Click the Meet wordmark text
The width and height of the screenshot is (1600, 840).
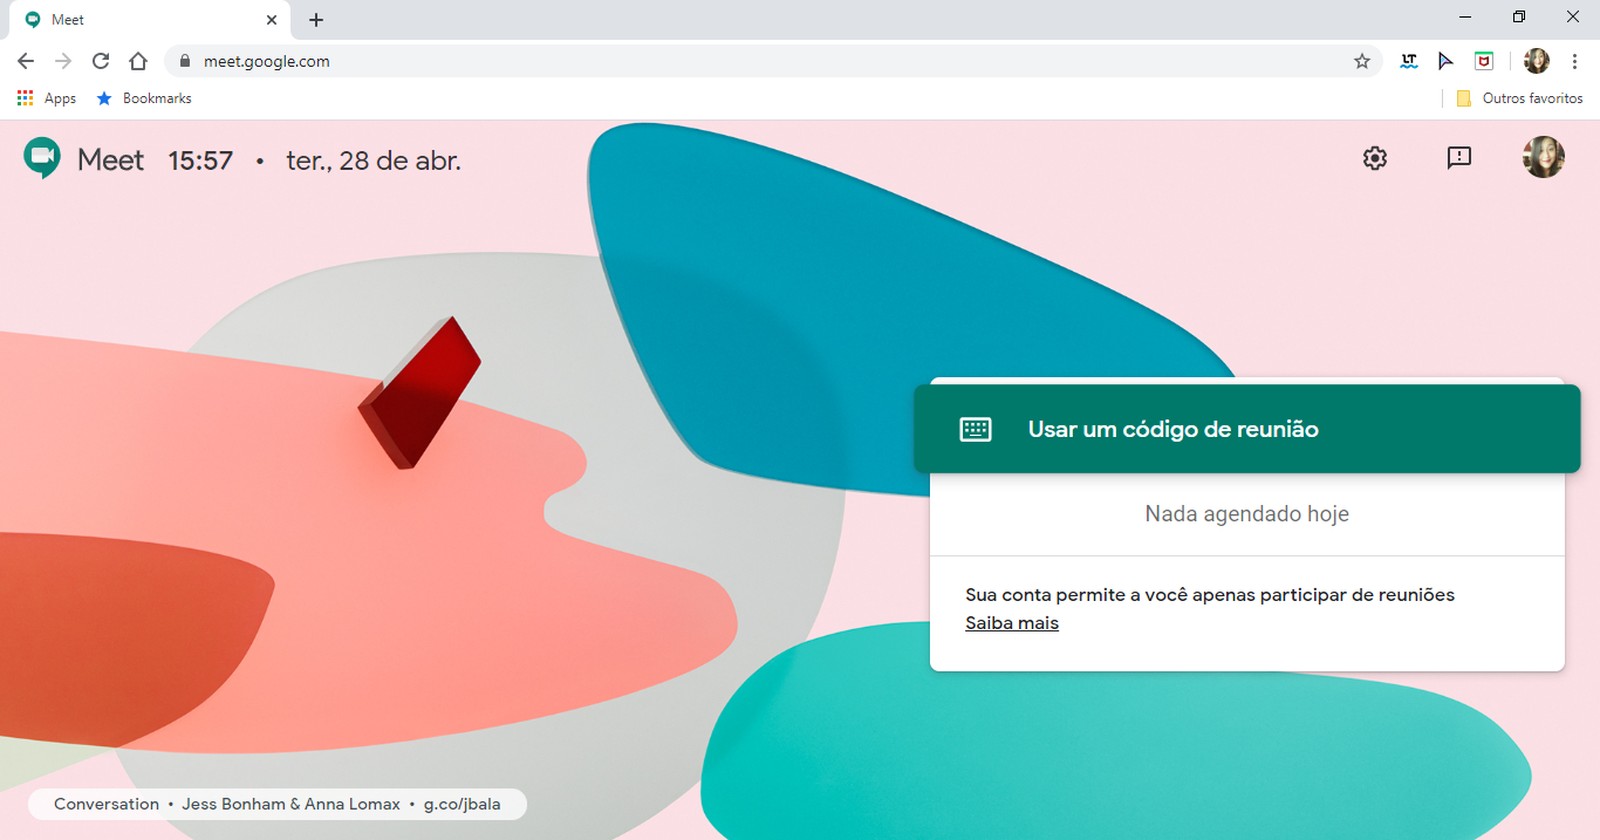click(x=111, y=160)
